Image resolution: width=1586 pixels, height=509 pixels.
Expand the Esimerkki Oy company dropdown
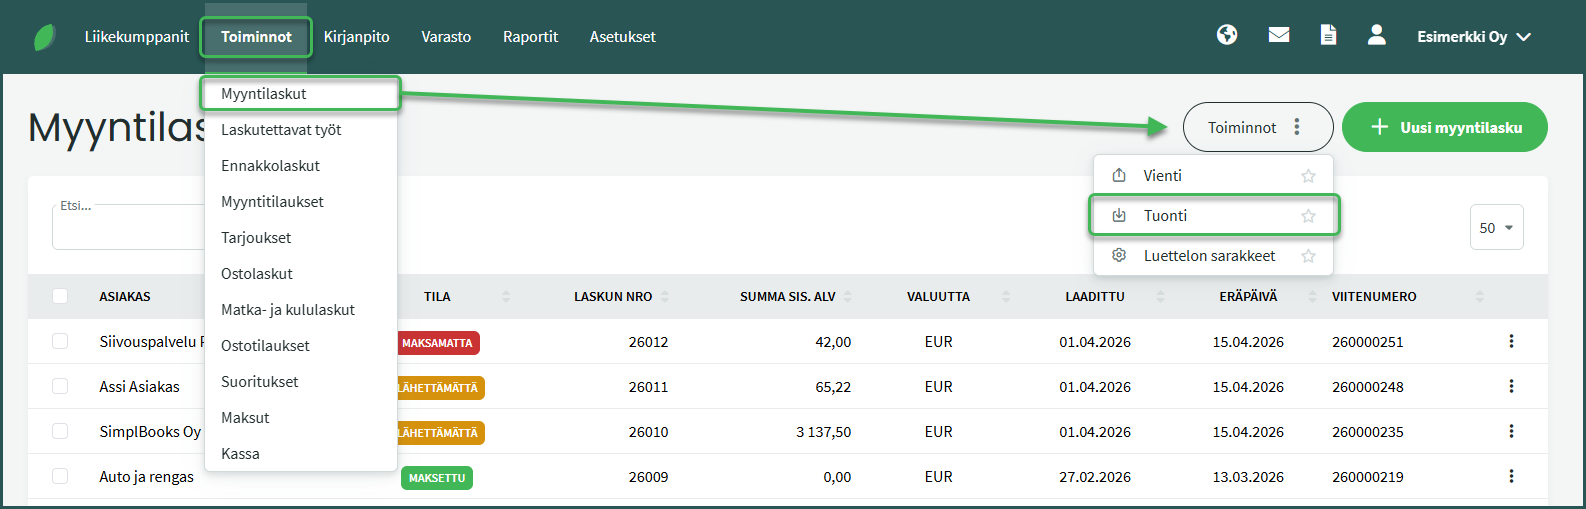pos(1474,36)
